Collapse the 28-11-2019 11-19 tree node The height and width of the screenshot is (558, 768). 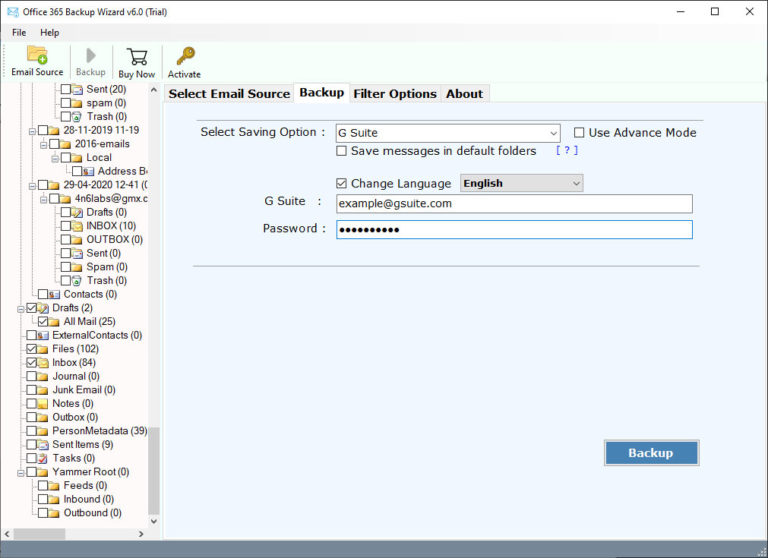pos(32,131)
